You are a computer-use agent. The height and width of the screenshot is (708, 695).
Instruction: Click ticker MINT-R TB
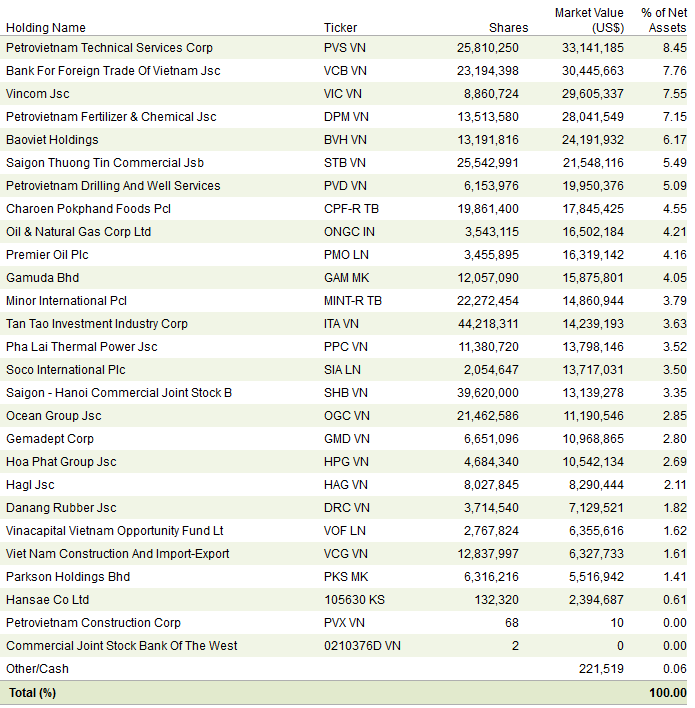[x=353, y=301]
